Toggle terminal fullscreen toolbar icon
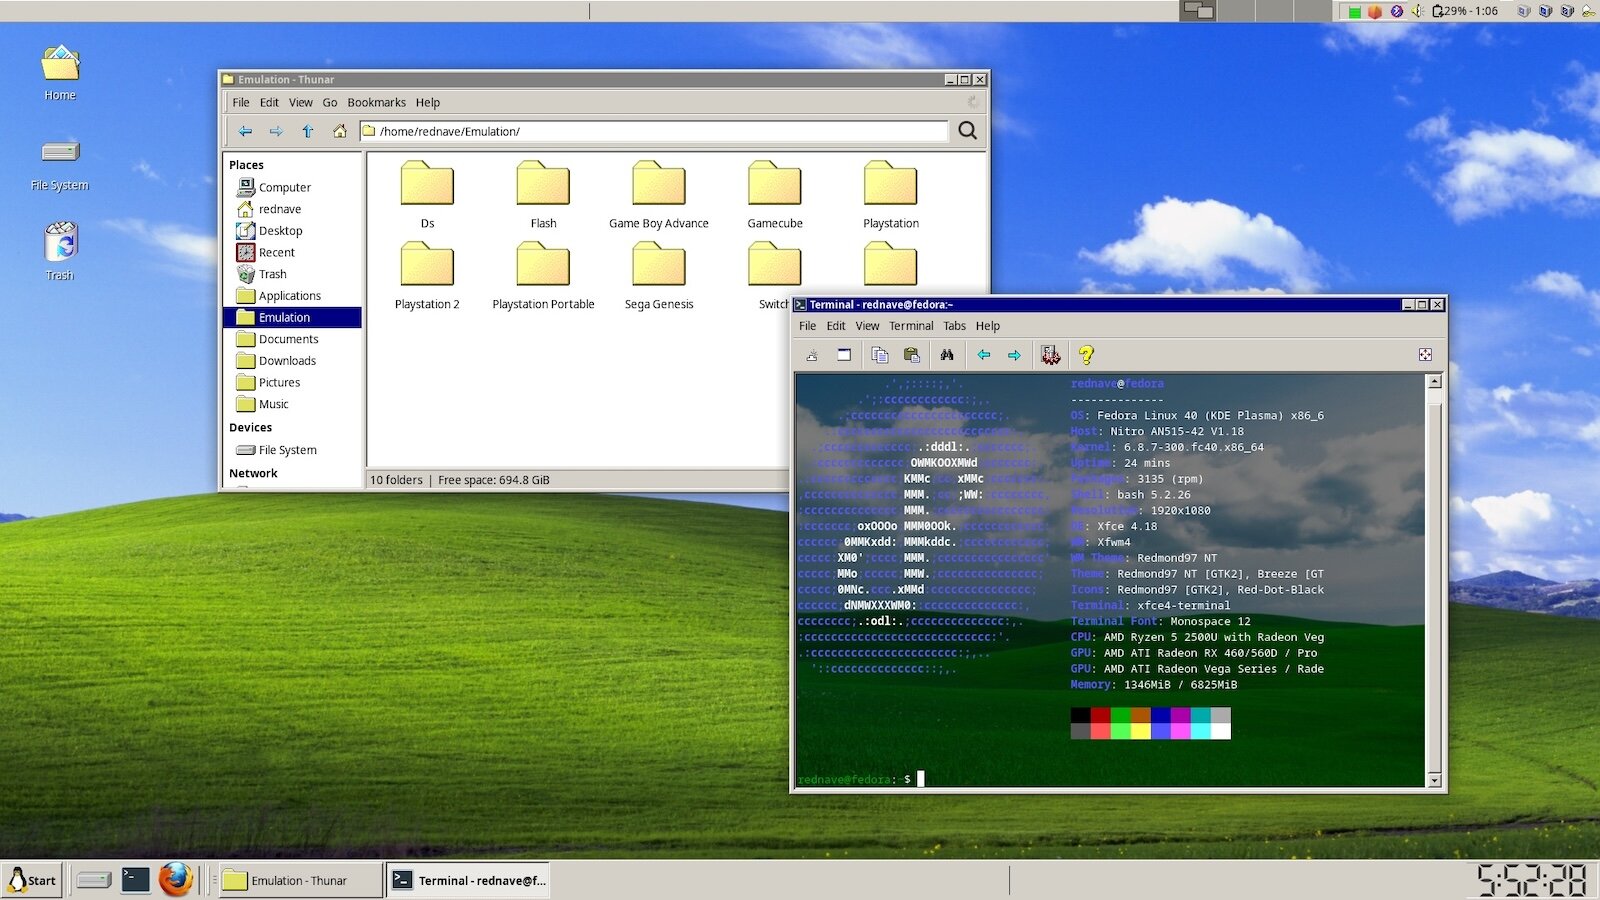 1425,355
